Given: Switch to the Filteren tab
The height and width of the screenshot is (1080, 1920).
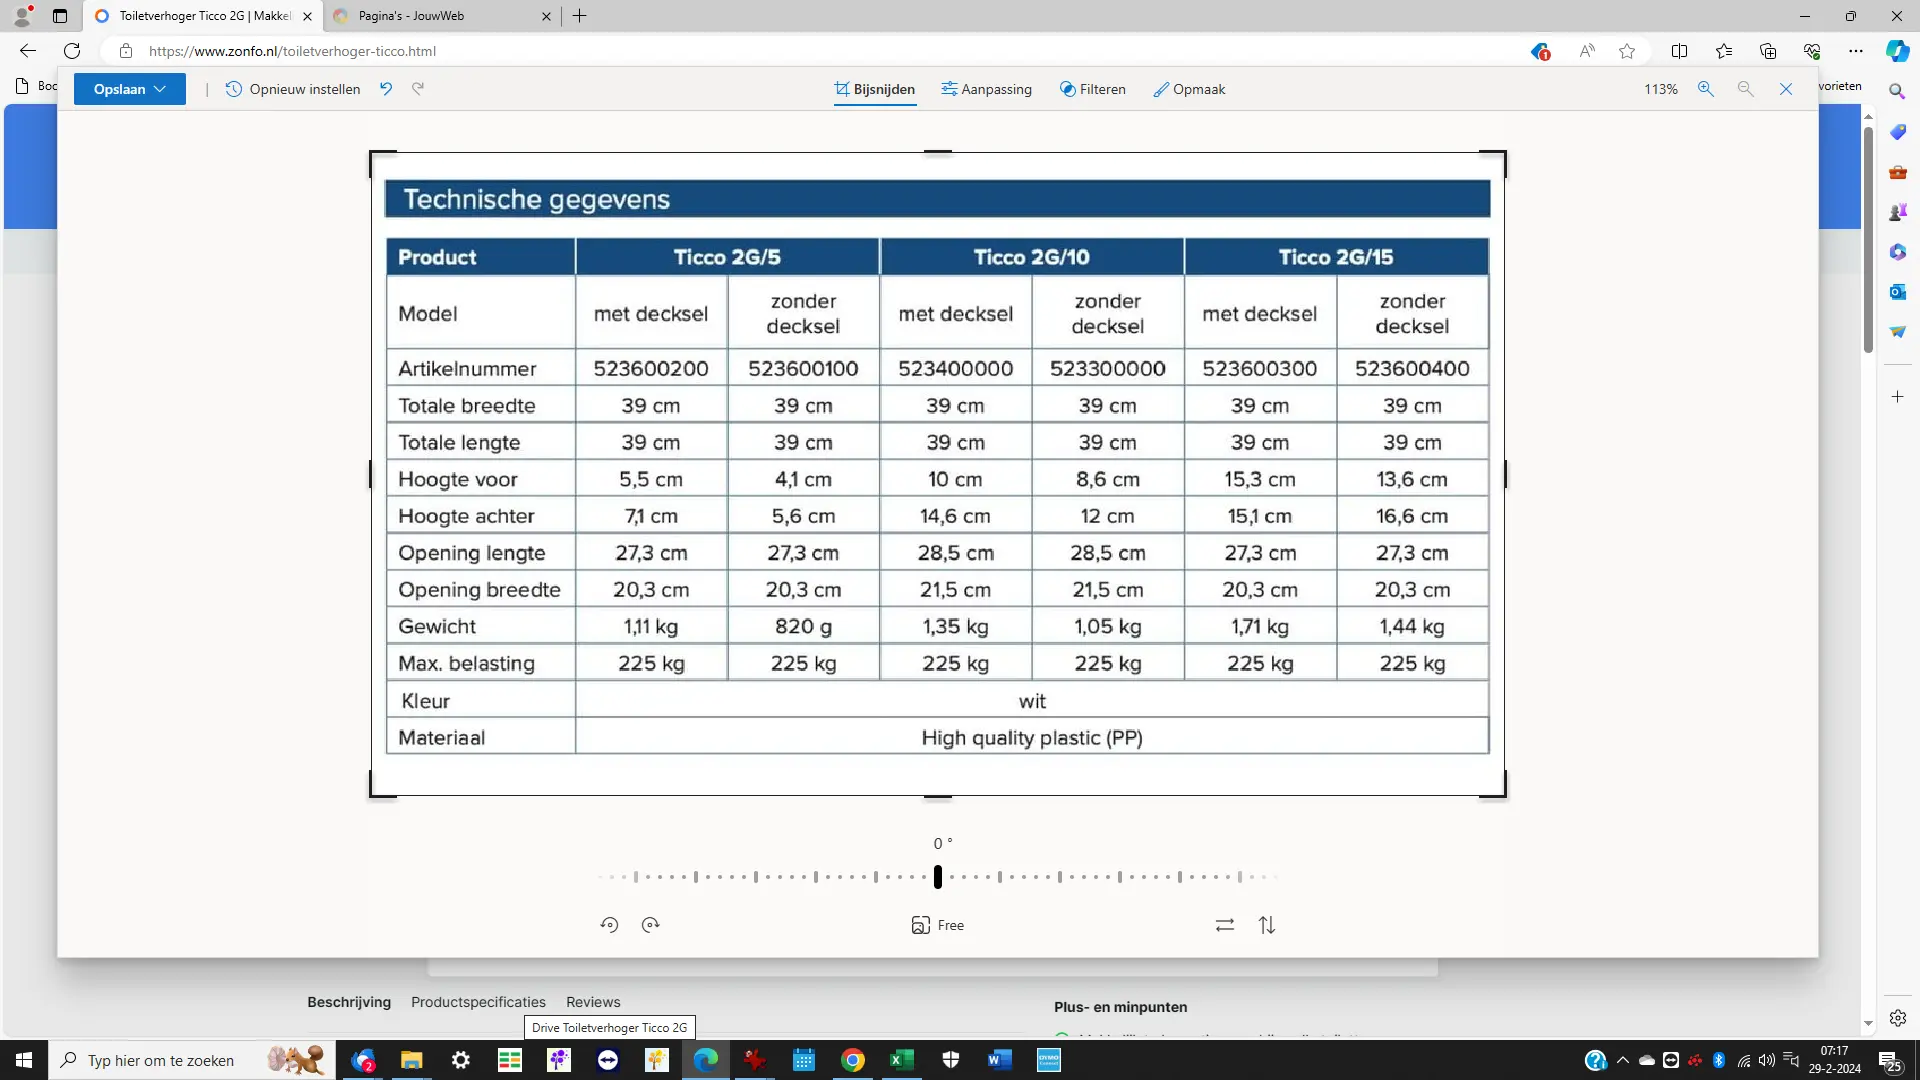Looking at the screenshot, I should coord(1092,89).
